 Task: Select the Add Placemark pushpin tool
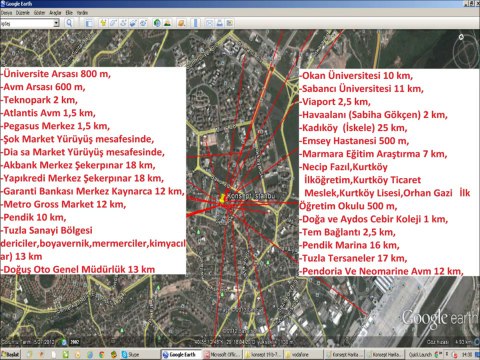point(103,23)
